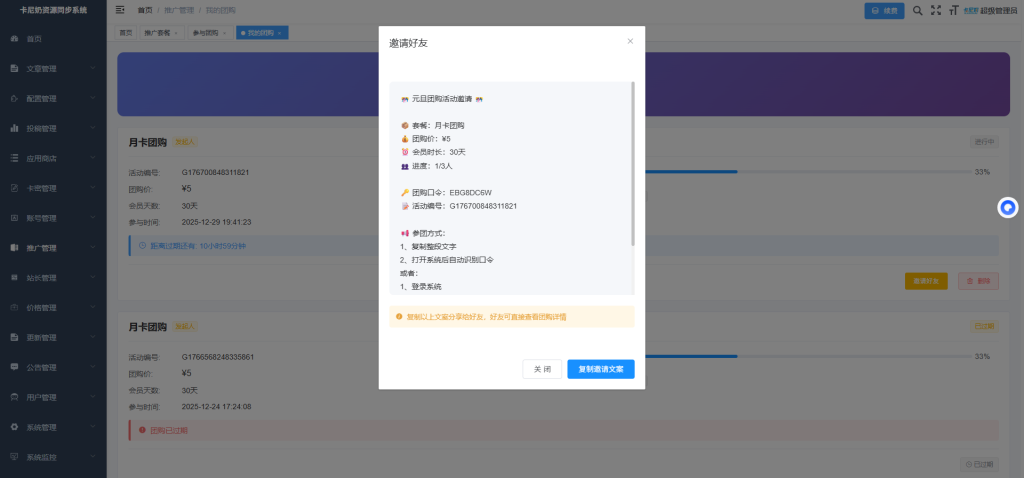Expand the 卡密管理 menu chevron
Viewport: 1024px width, 478px height.
(93, 188)
